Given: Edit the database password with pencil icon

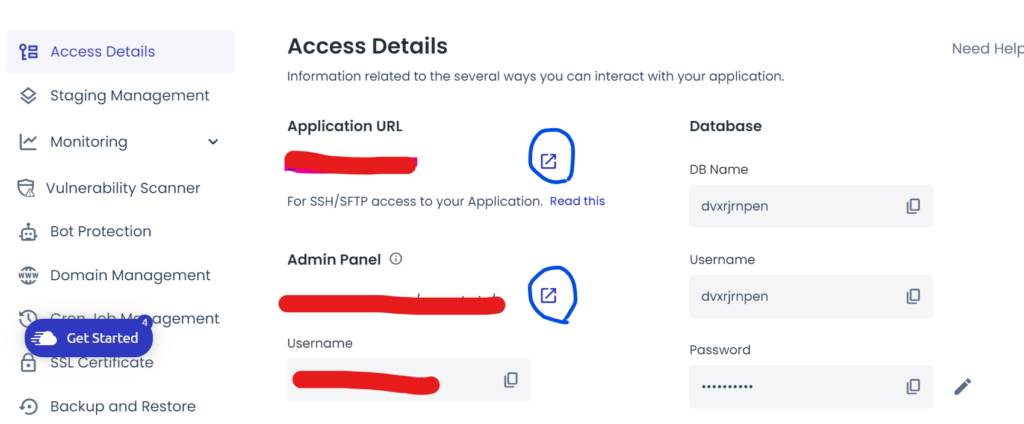Looking at the screenshot, I should [962, 387].
